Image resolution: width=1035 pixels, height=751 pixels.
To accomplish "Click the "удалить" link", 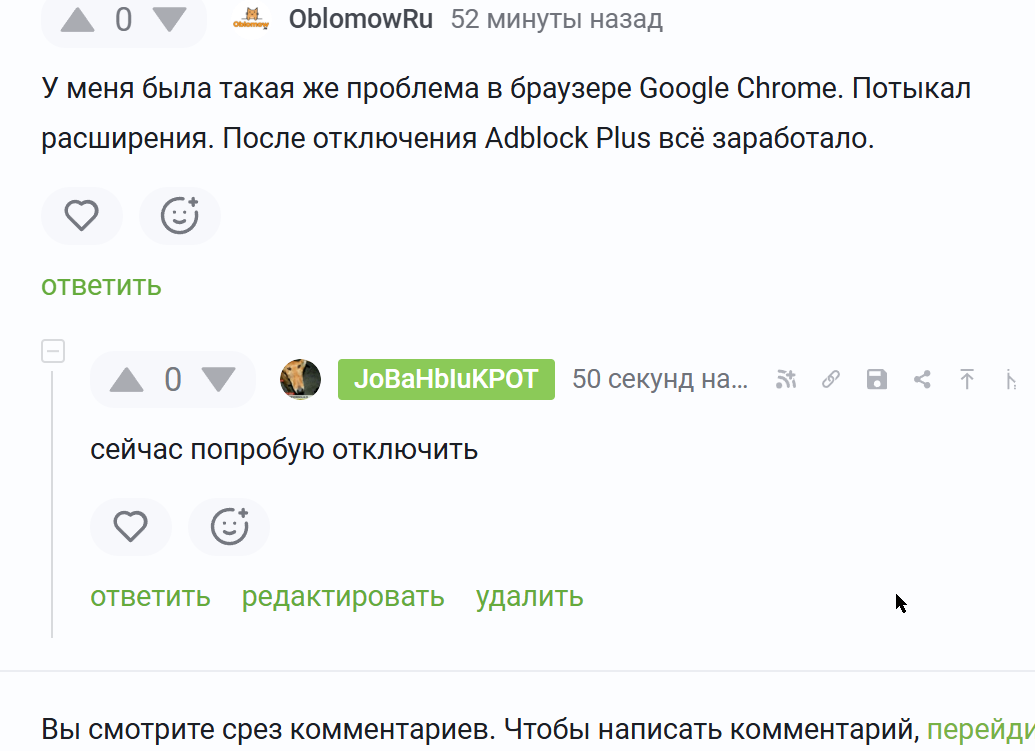I will [x=529, y=597].
